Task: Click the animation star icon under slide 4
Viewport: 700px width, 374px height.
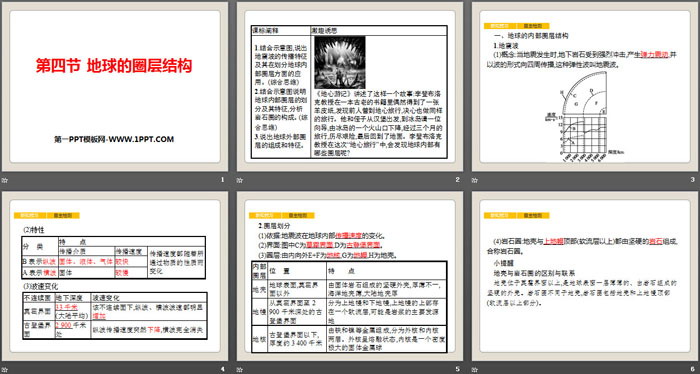Action: click(4, 369)
